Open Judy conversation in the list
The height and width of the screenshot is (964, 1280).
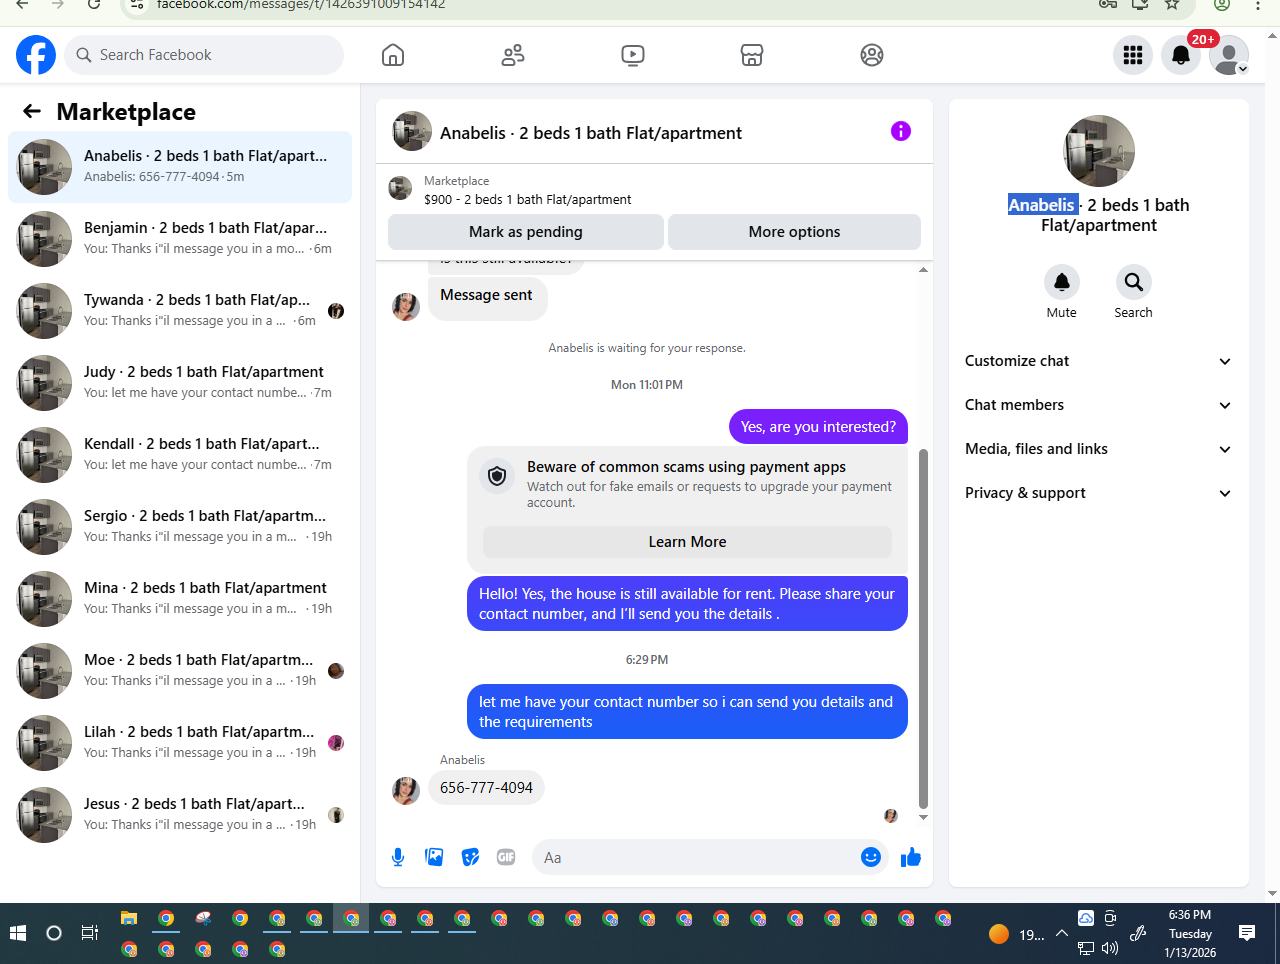click(180, 383)
